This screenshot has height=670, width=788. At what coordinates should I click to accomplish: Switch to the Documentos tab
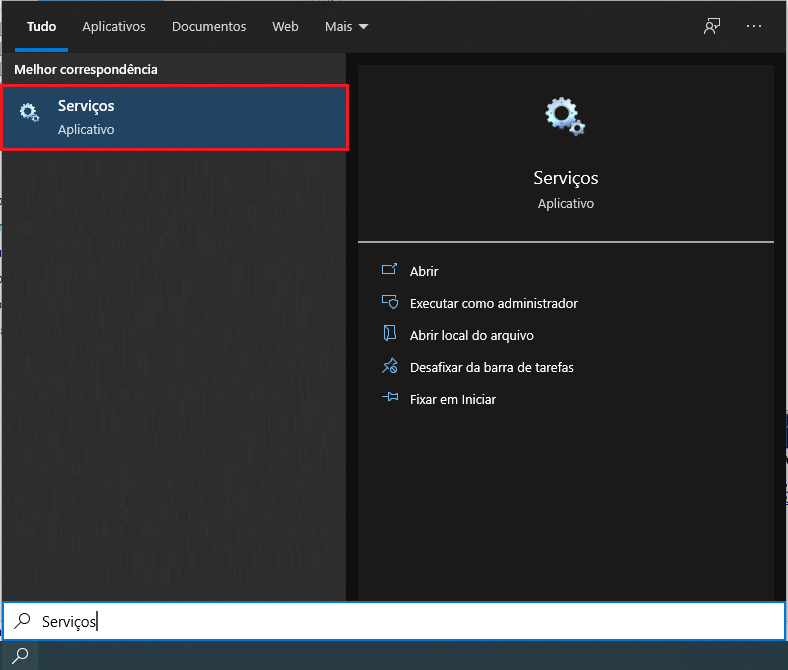tap(208, 27)
